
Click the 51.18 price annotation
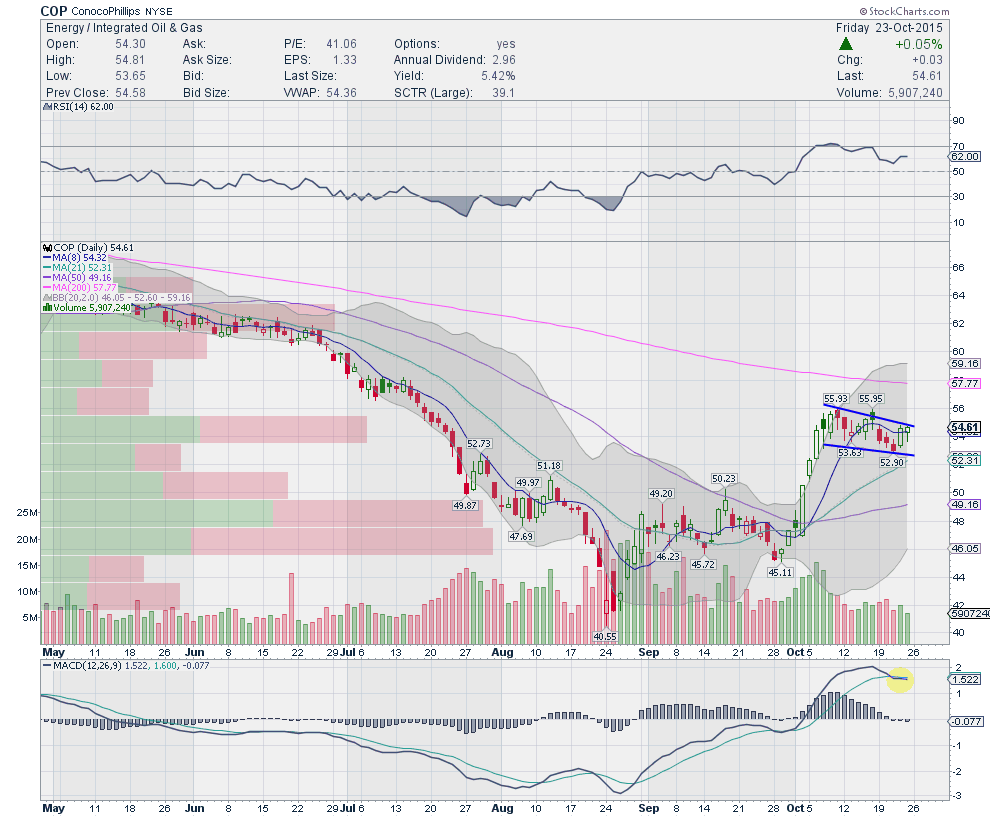pyautogui.click(x=549, y=465)
